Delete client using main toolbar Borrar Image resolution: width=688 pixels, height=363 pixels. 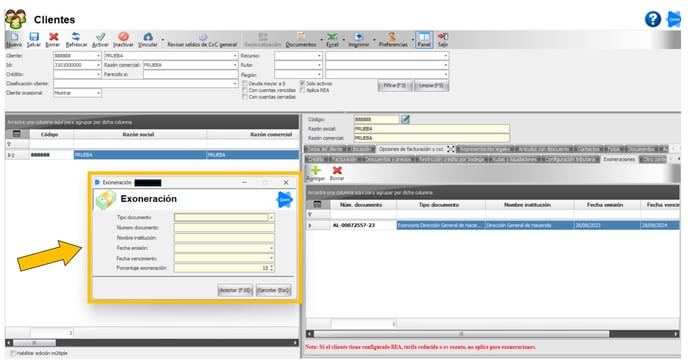(53, 40)
